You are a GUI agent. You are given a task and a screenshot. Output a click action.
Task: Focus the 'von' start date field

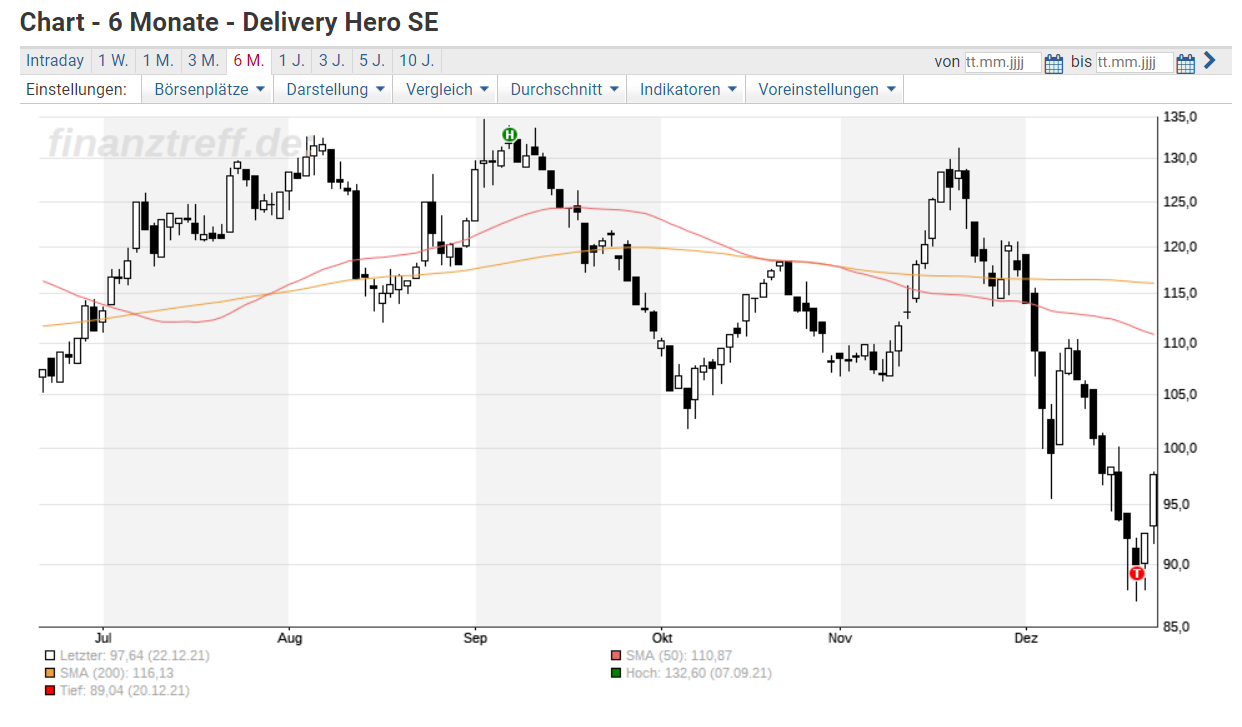[1003, 62]
